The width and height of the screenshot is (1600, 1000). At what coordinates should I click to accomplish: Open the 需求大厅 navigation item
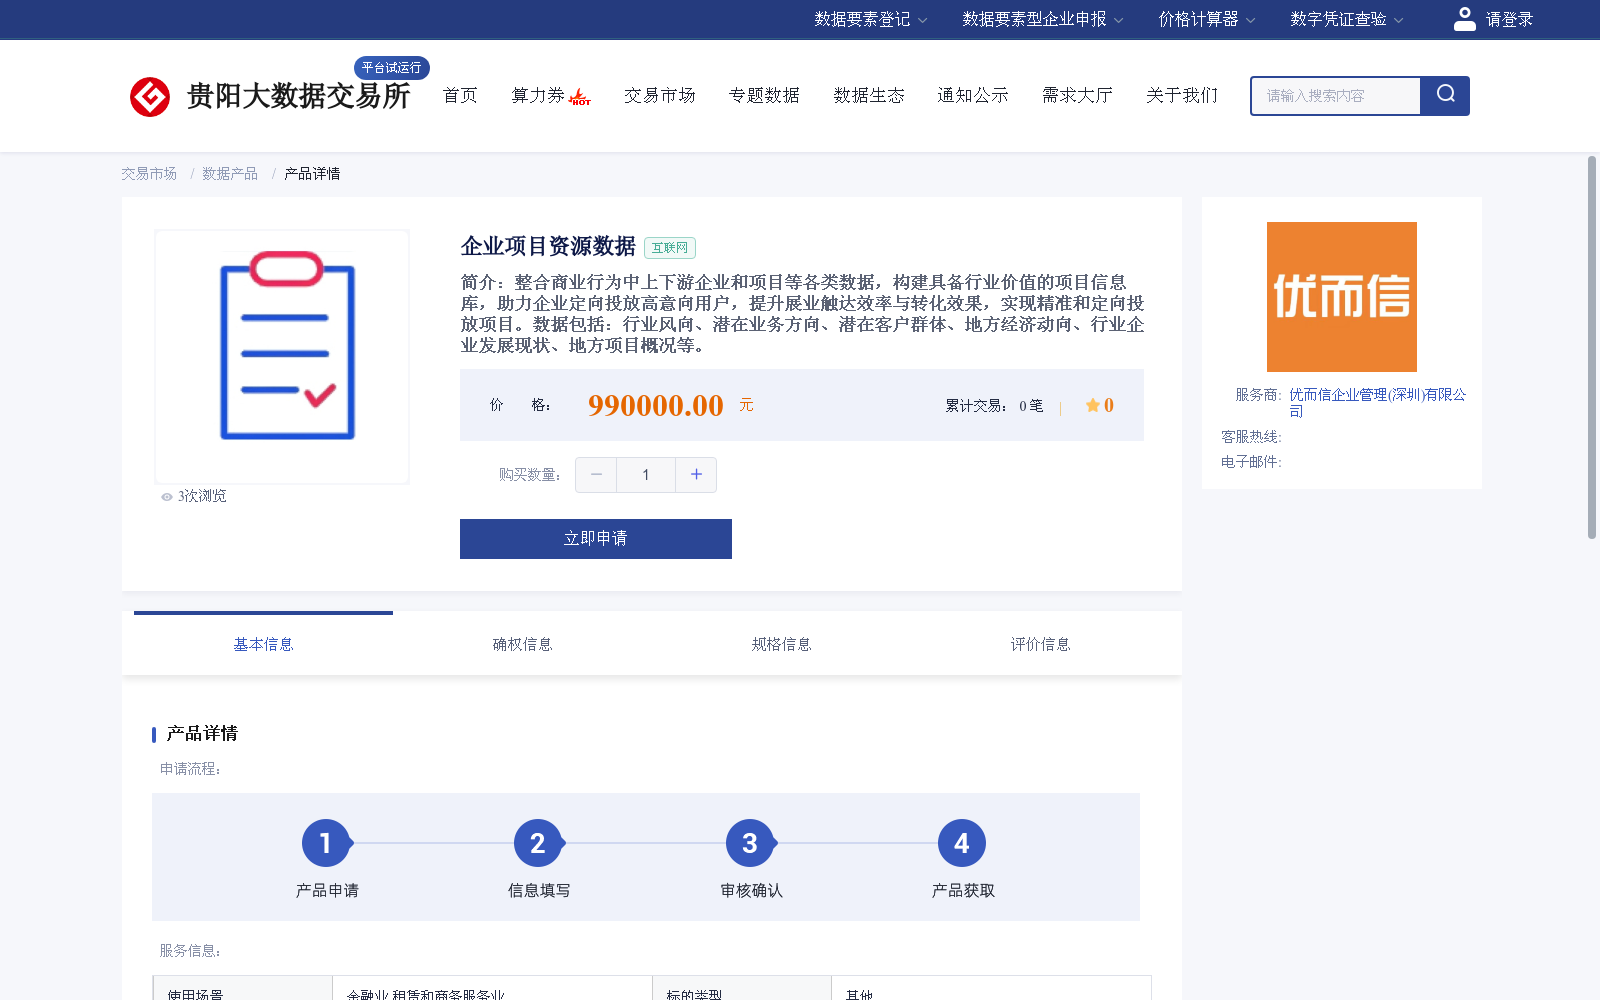point(1077,96)
